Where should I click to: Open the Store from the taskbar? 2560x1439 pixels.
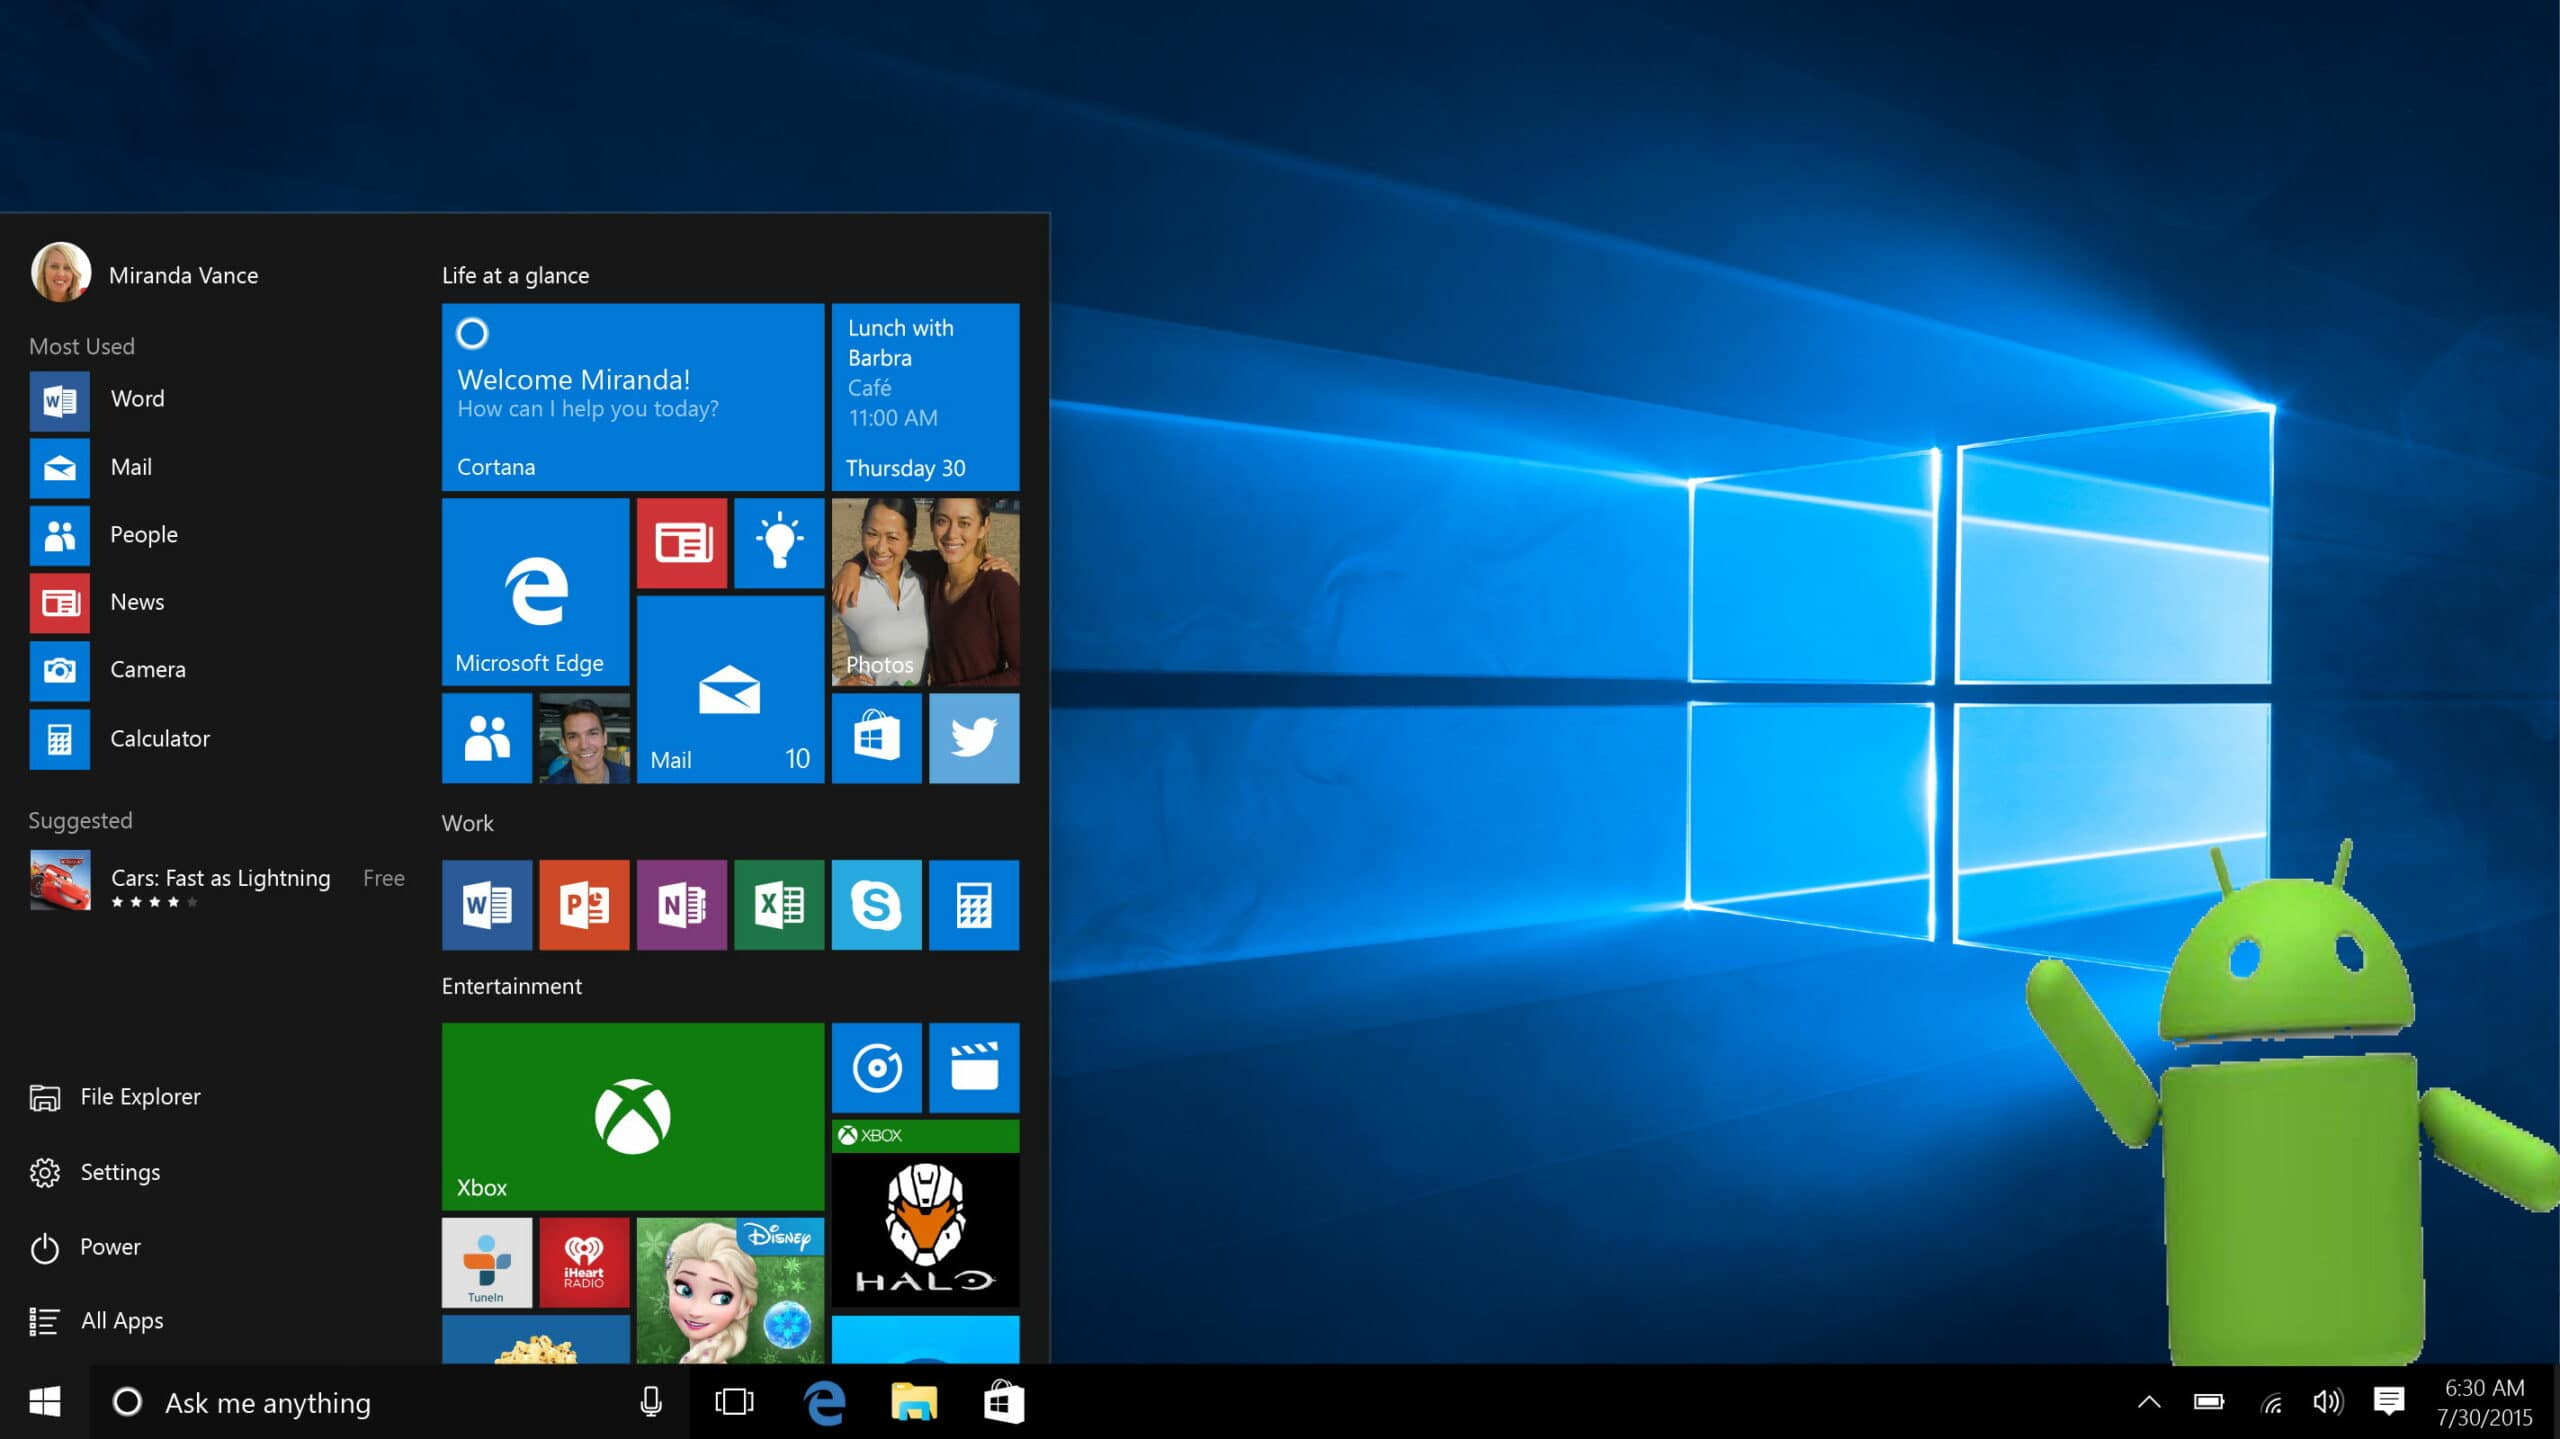point(1003,1402)
